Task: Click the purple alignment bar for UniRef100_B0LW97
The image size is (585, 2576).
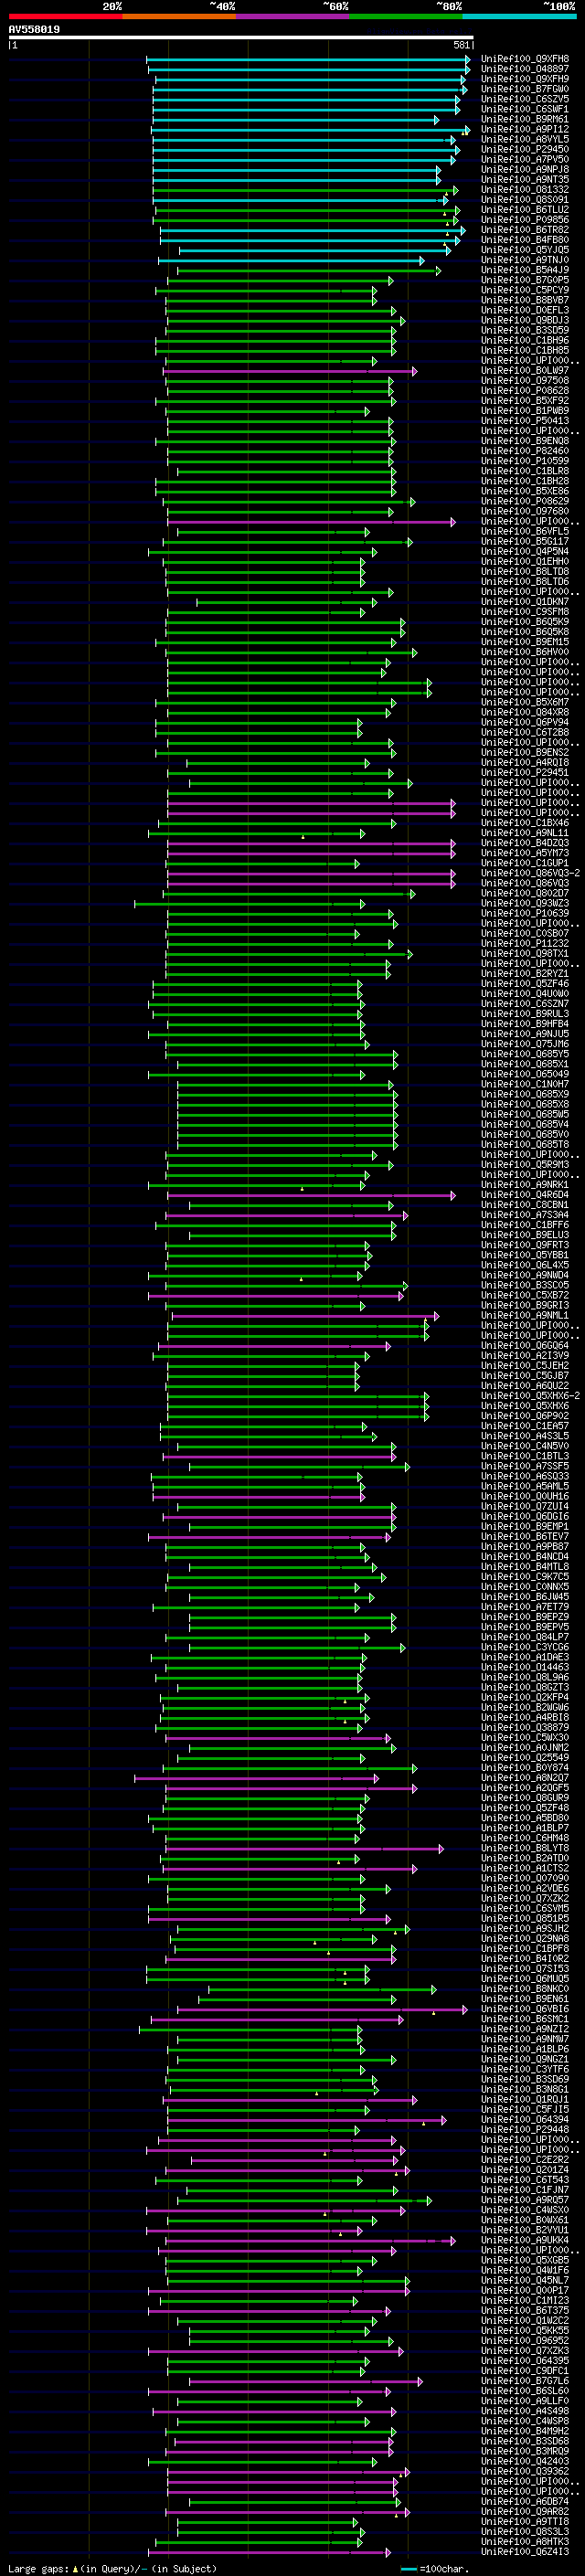Action: click(290, 371)
